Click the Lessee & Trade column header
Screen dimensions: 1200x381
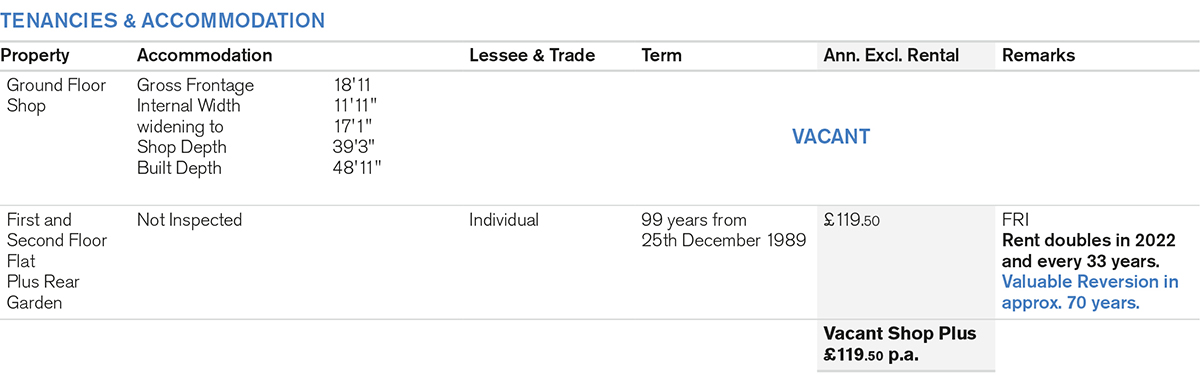532,56
